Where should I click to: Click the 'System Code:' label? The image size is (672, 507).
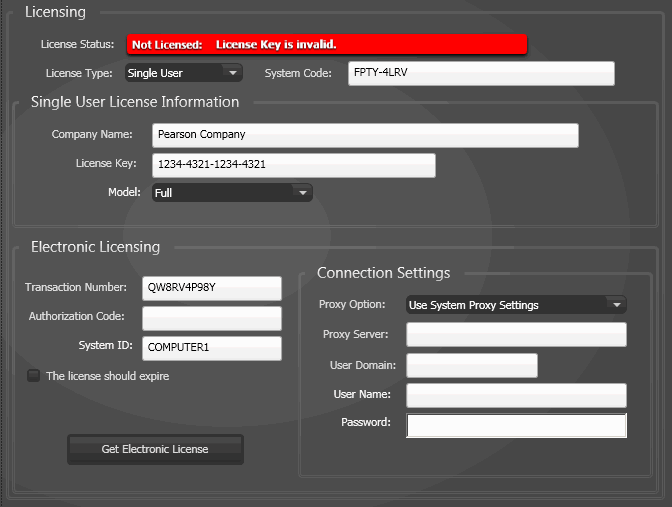click(x=298, y=73)
